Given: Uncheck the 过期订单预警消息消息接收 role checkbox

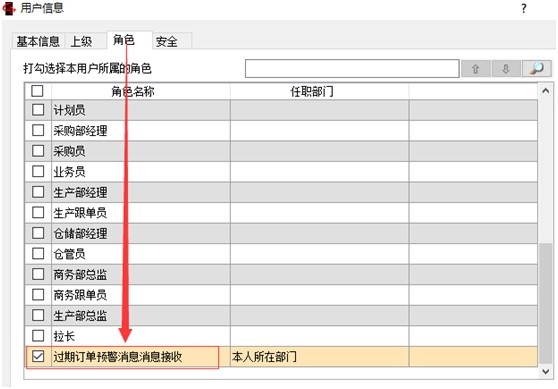Looking at the screenshot, I should point(38,356).
